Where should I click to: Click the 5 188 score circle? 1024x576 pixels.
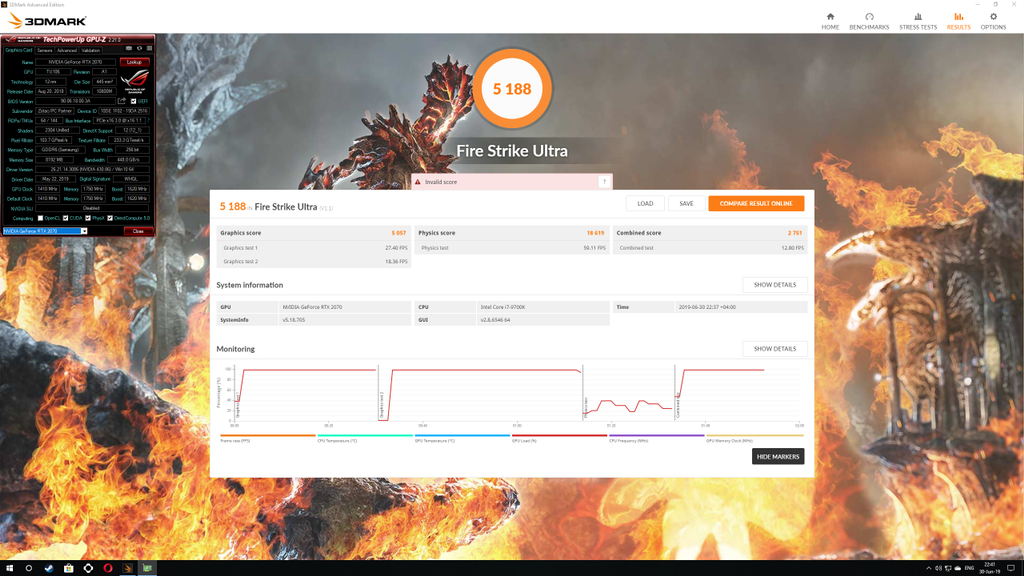[512, 88]
